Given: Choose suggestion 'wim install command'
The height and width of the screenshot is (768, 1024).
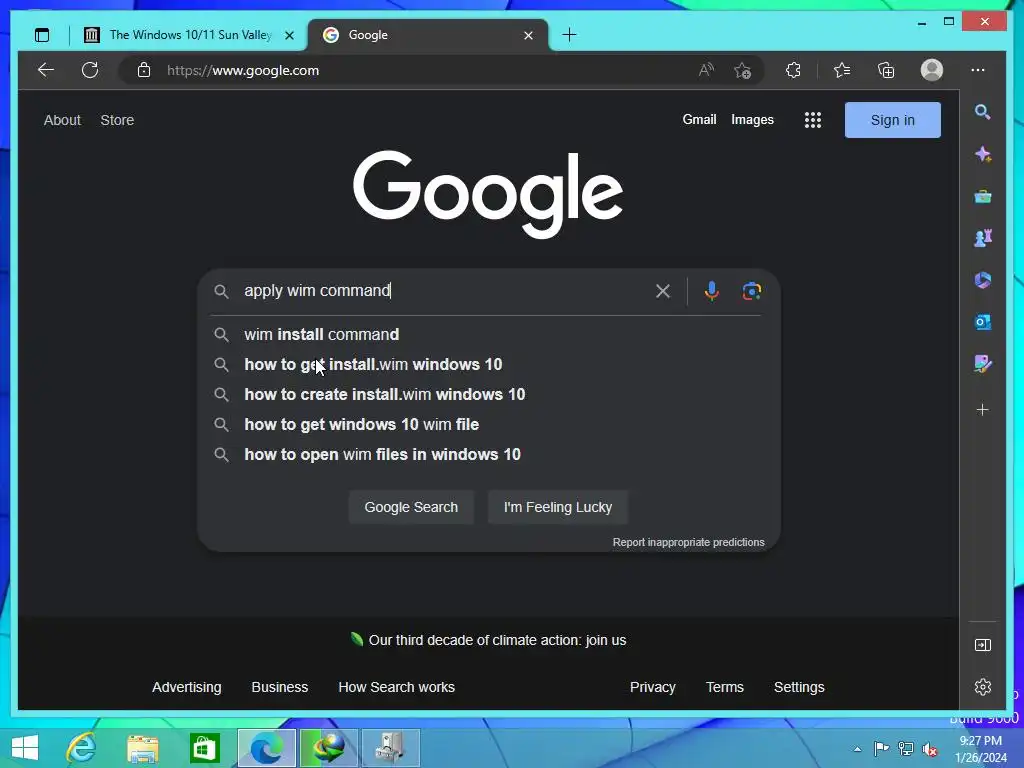Looking at the screenshot, I should click(x=486, y=334).
